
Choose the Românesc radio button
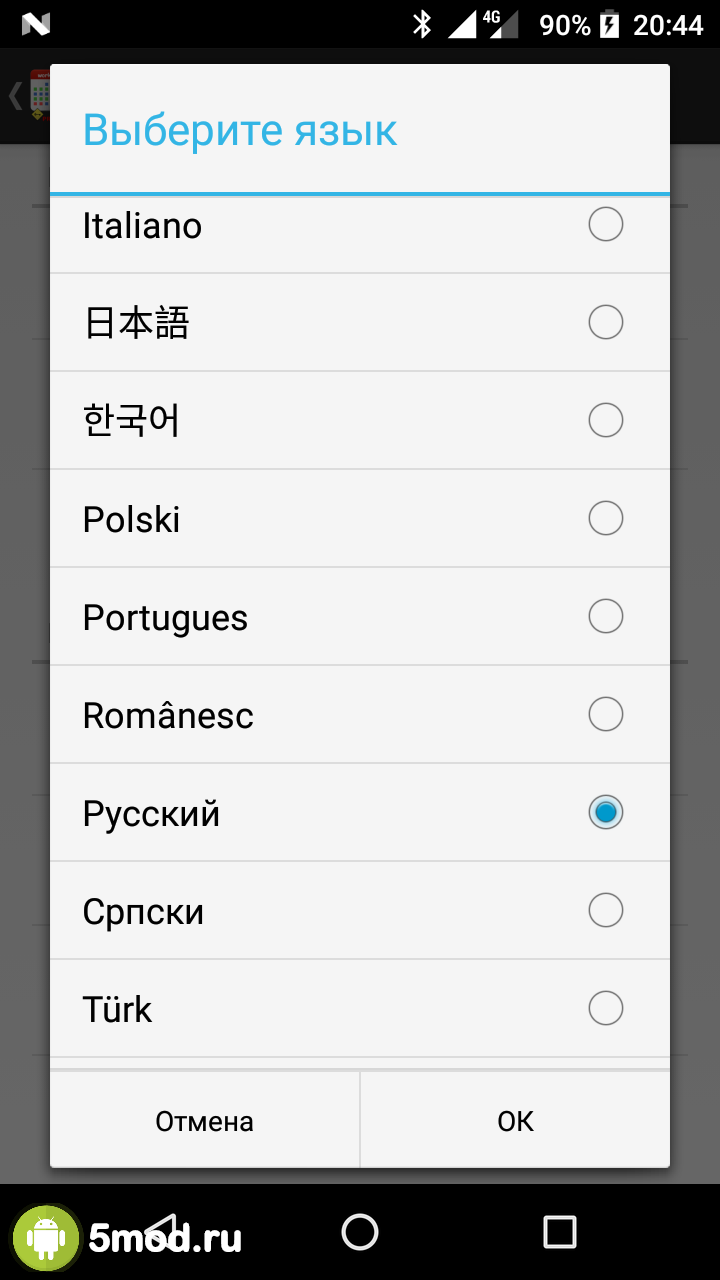click(x=605, y=714)
